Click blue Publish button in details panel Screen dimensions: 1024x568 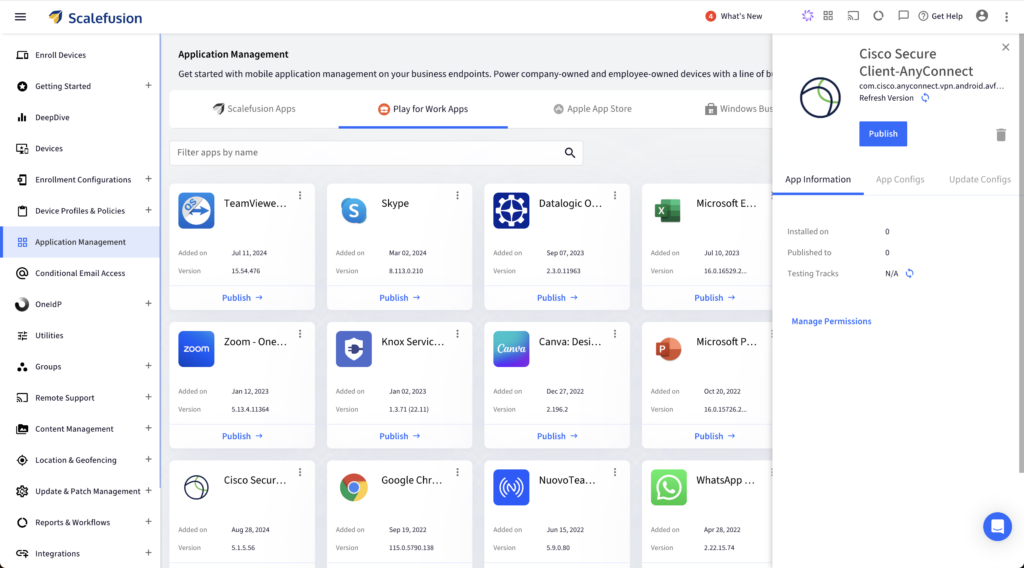[x=883, y=134]
